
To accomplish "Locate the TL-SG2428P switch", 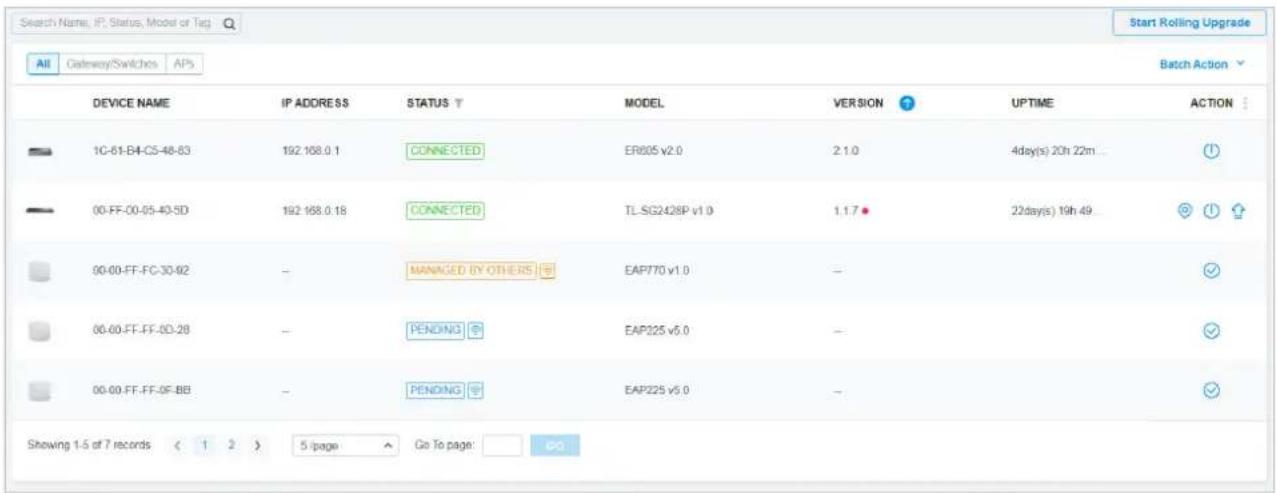I will (1185, 211).
